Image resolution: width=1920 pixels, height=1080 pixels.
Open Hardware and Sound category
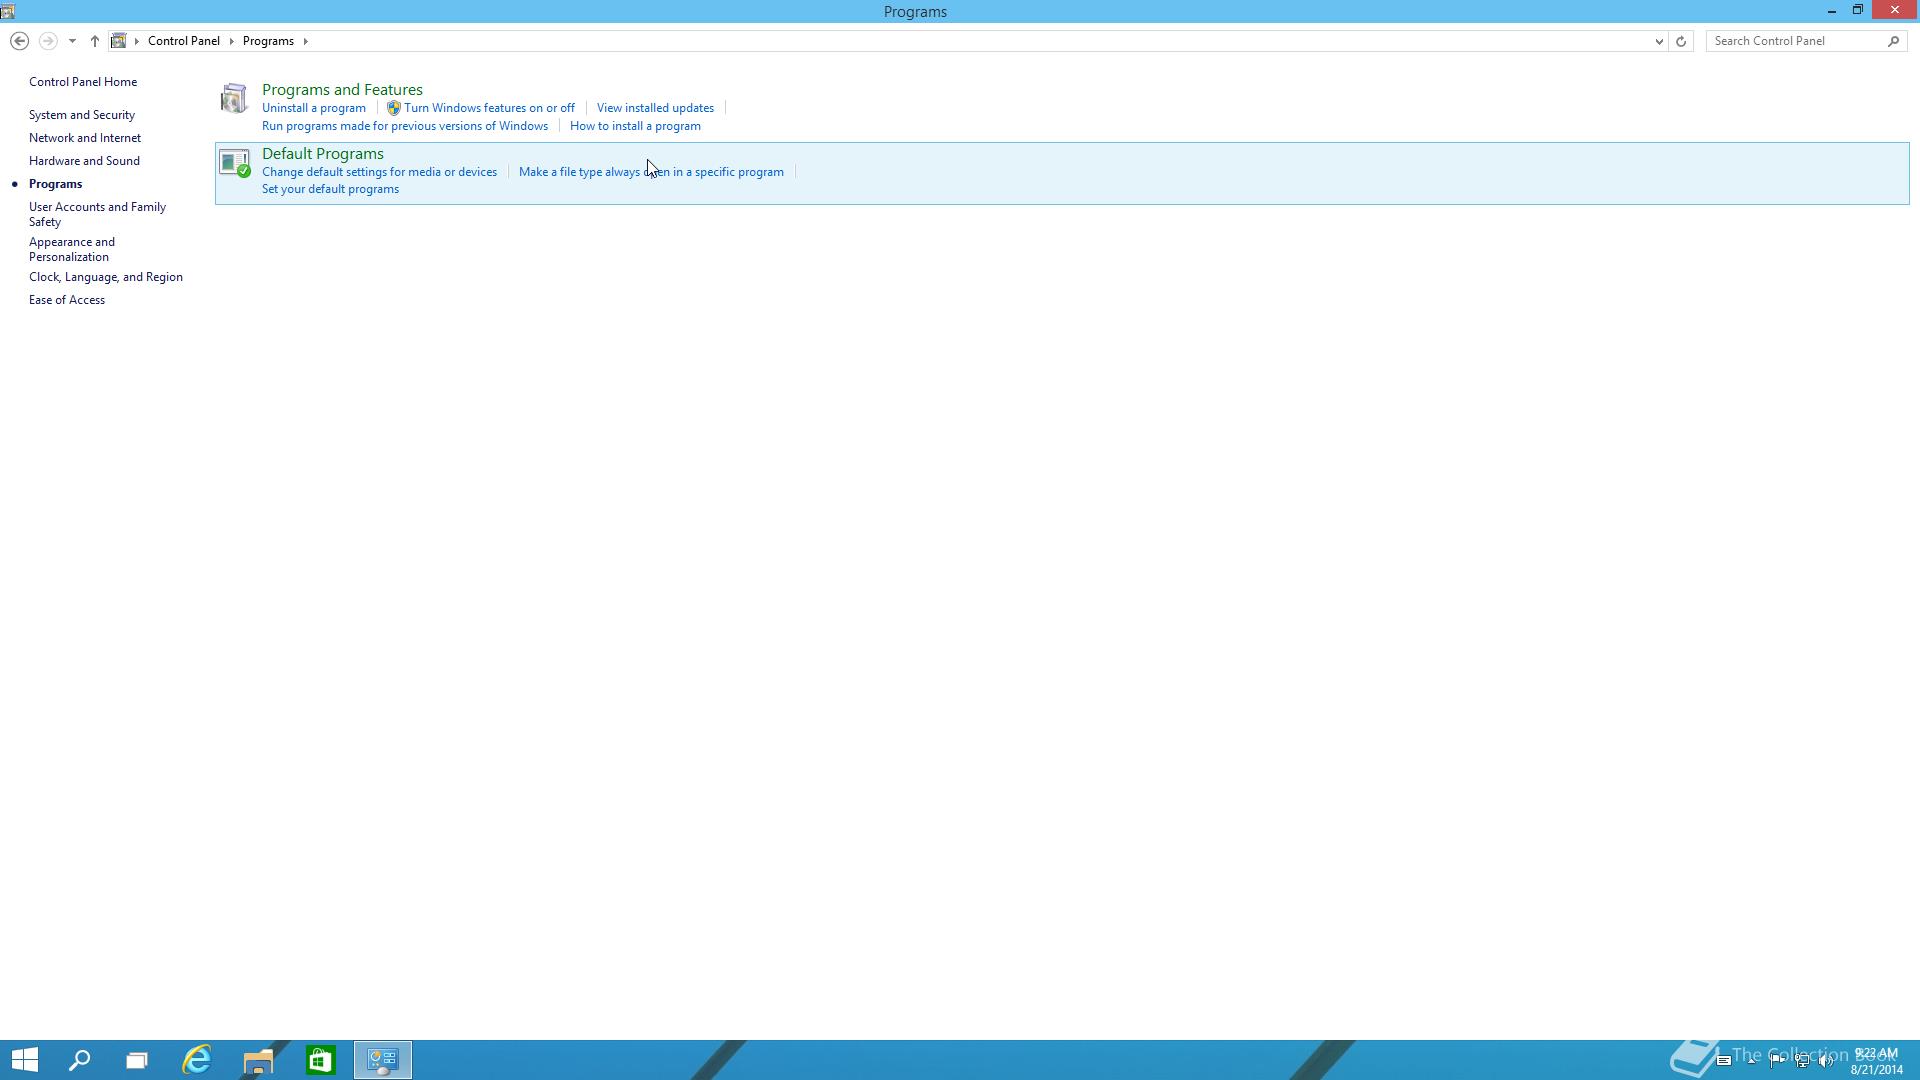84,161
